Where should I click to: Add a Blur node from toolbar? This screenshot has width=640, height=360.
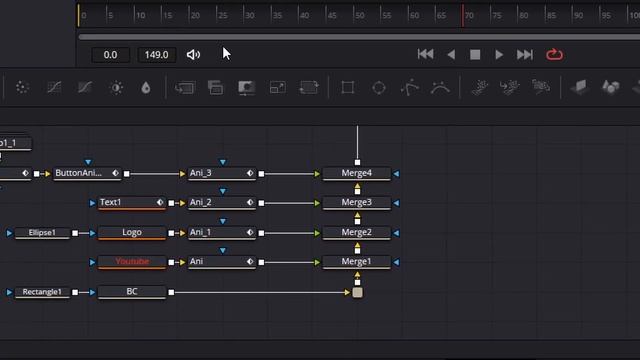tap(146, 87)
